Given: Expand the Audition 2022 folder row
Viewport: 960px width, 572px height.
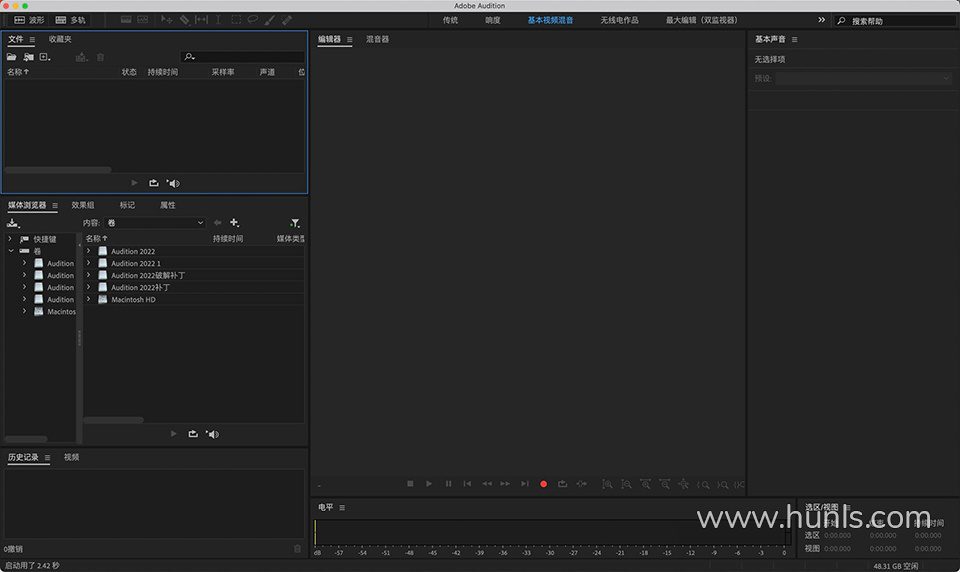Looking at the screenshot, I should [88, 251].
